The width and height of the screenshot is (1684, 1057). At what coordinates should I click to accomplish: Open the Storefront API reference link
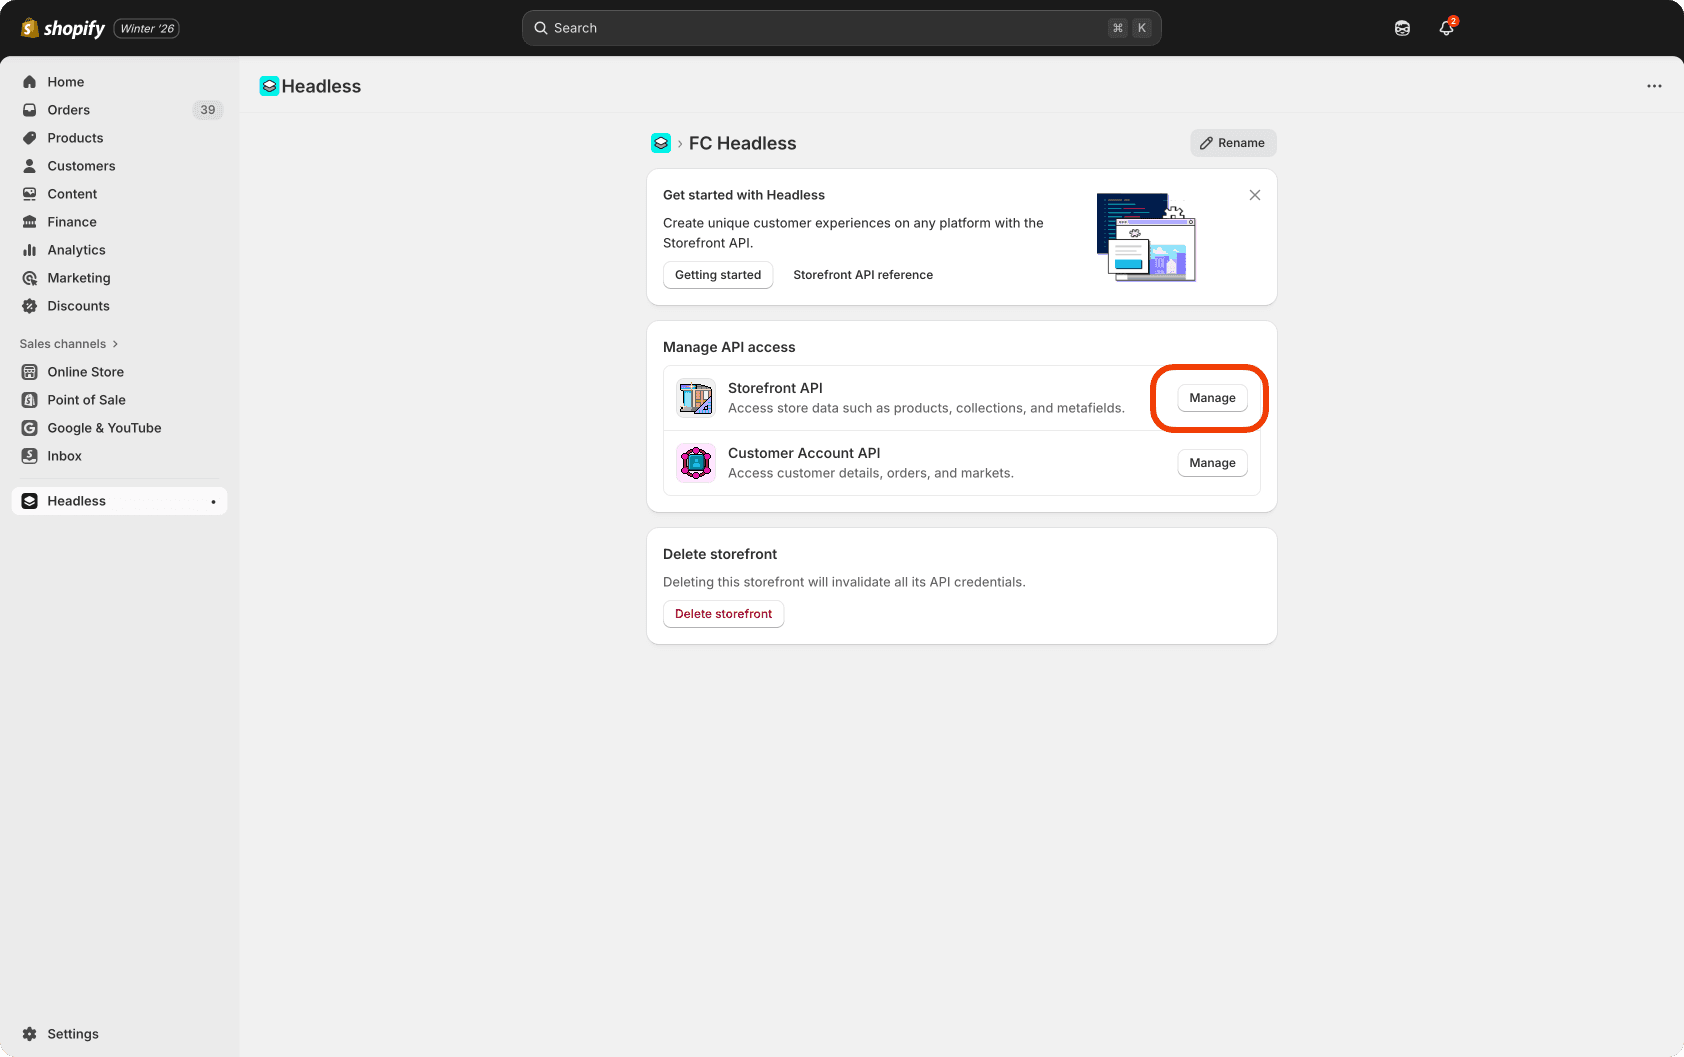pos(863,275)
